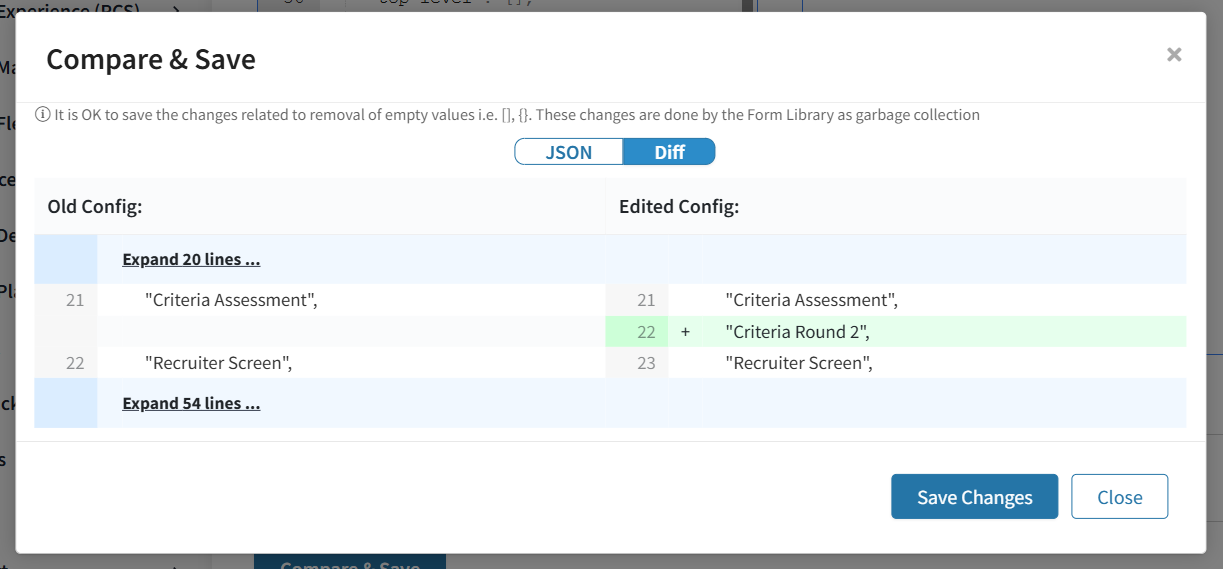Select the Diff view toggle

pos(669,152)
